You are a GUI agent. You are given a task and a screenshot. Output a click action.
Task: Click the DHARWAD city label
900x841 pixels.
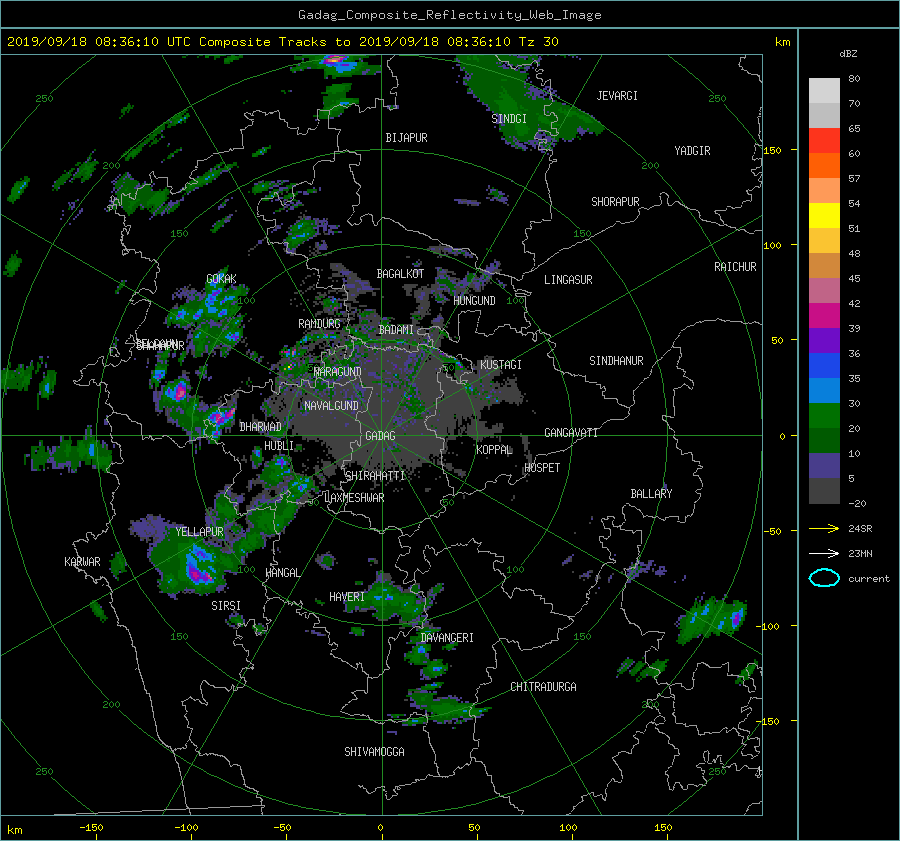click(261, 427)
